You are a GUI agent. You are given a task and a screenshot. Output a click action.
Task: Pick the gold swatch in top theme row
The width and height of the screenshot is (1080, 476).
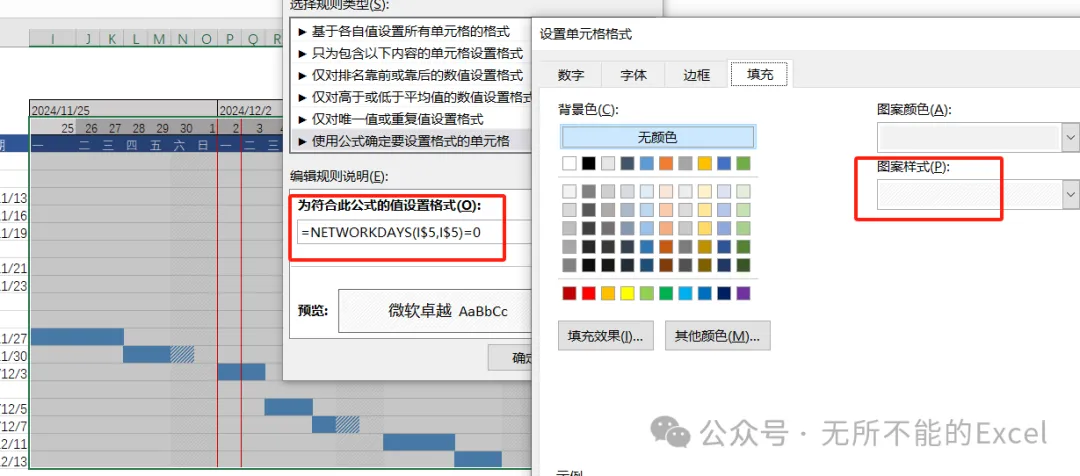(704, 163)
